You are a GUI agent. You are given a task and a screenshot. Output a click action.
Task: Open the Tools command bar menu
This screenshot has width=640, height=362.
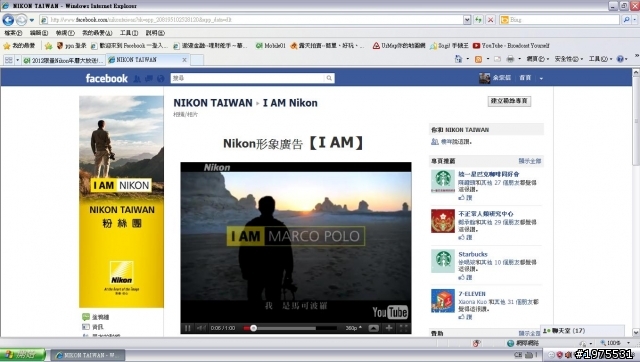600,59
